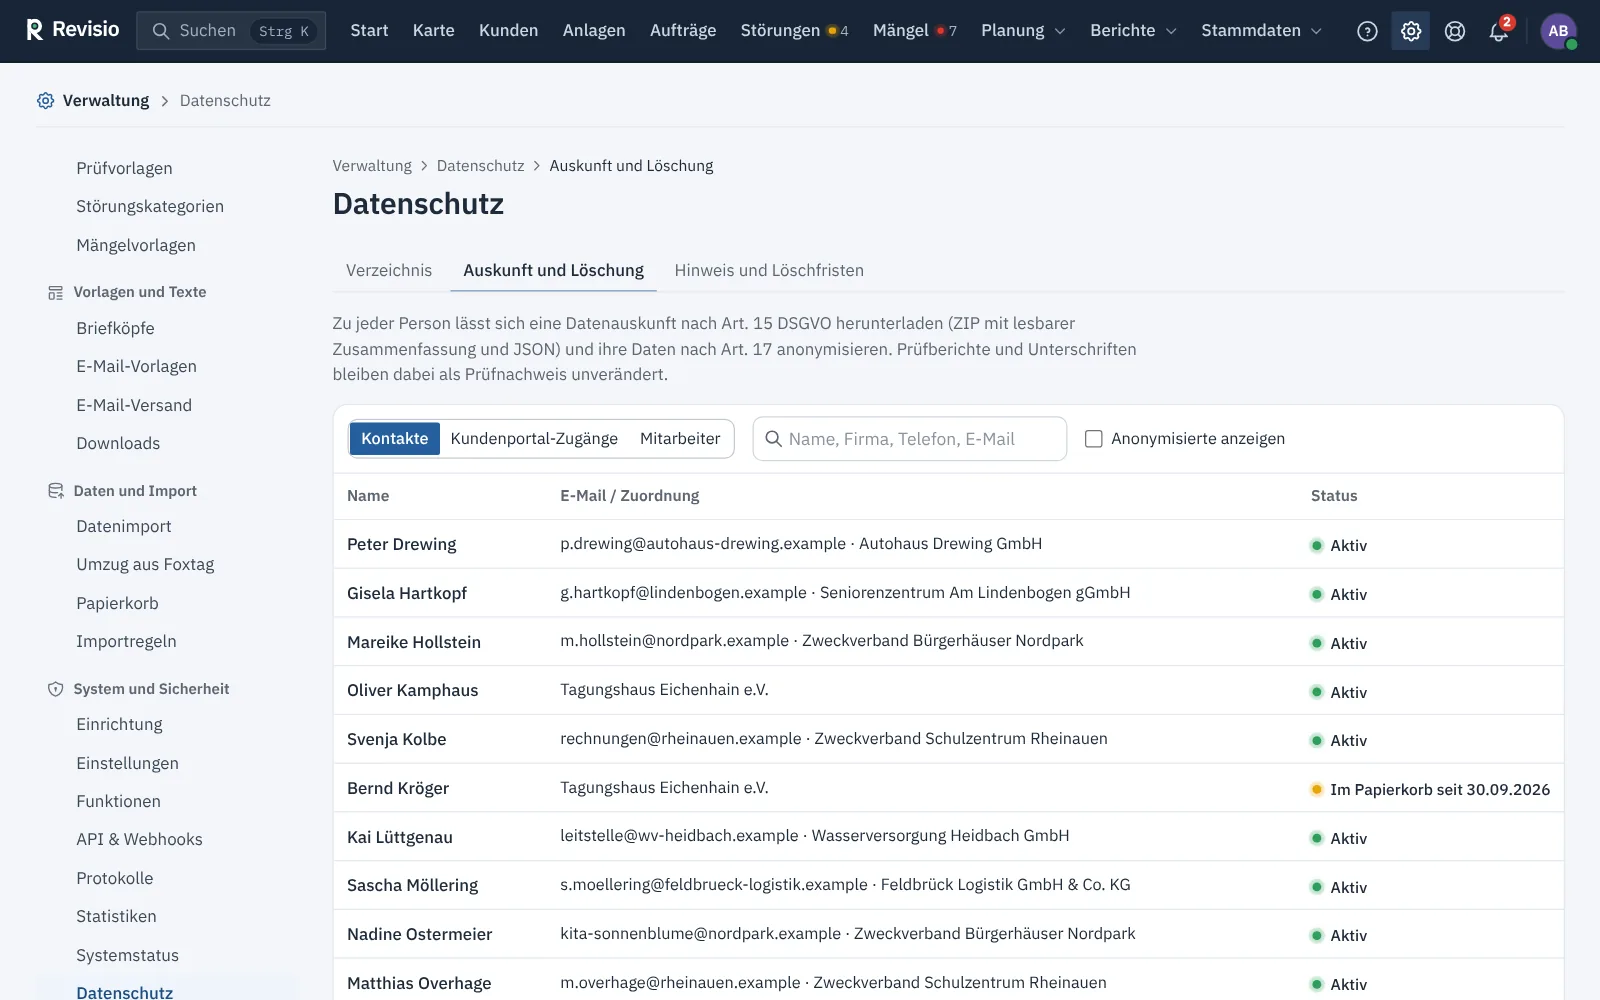Expand the Berichte dropdown menu
1600x1000 pixels.
tap(1133, 31)
